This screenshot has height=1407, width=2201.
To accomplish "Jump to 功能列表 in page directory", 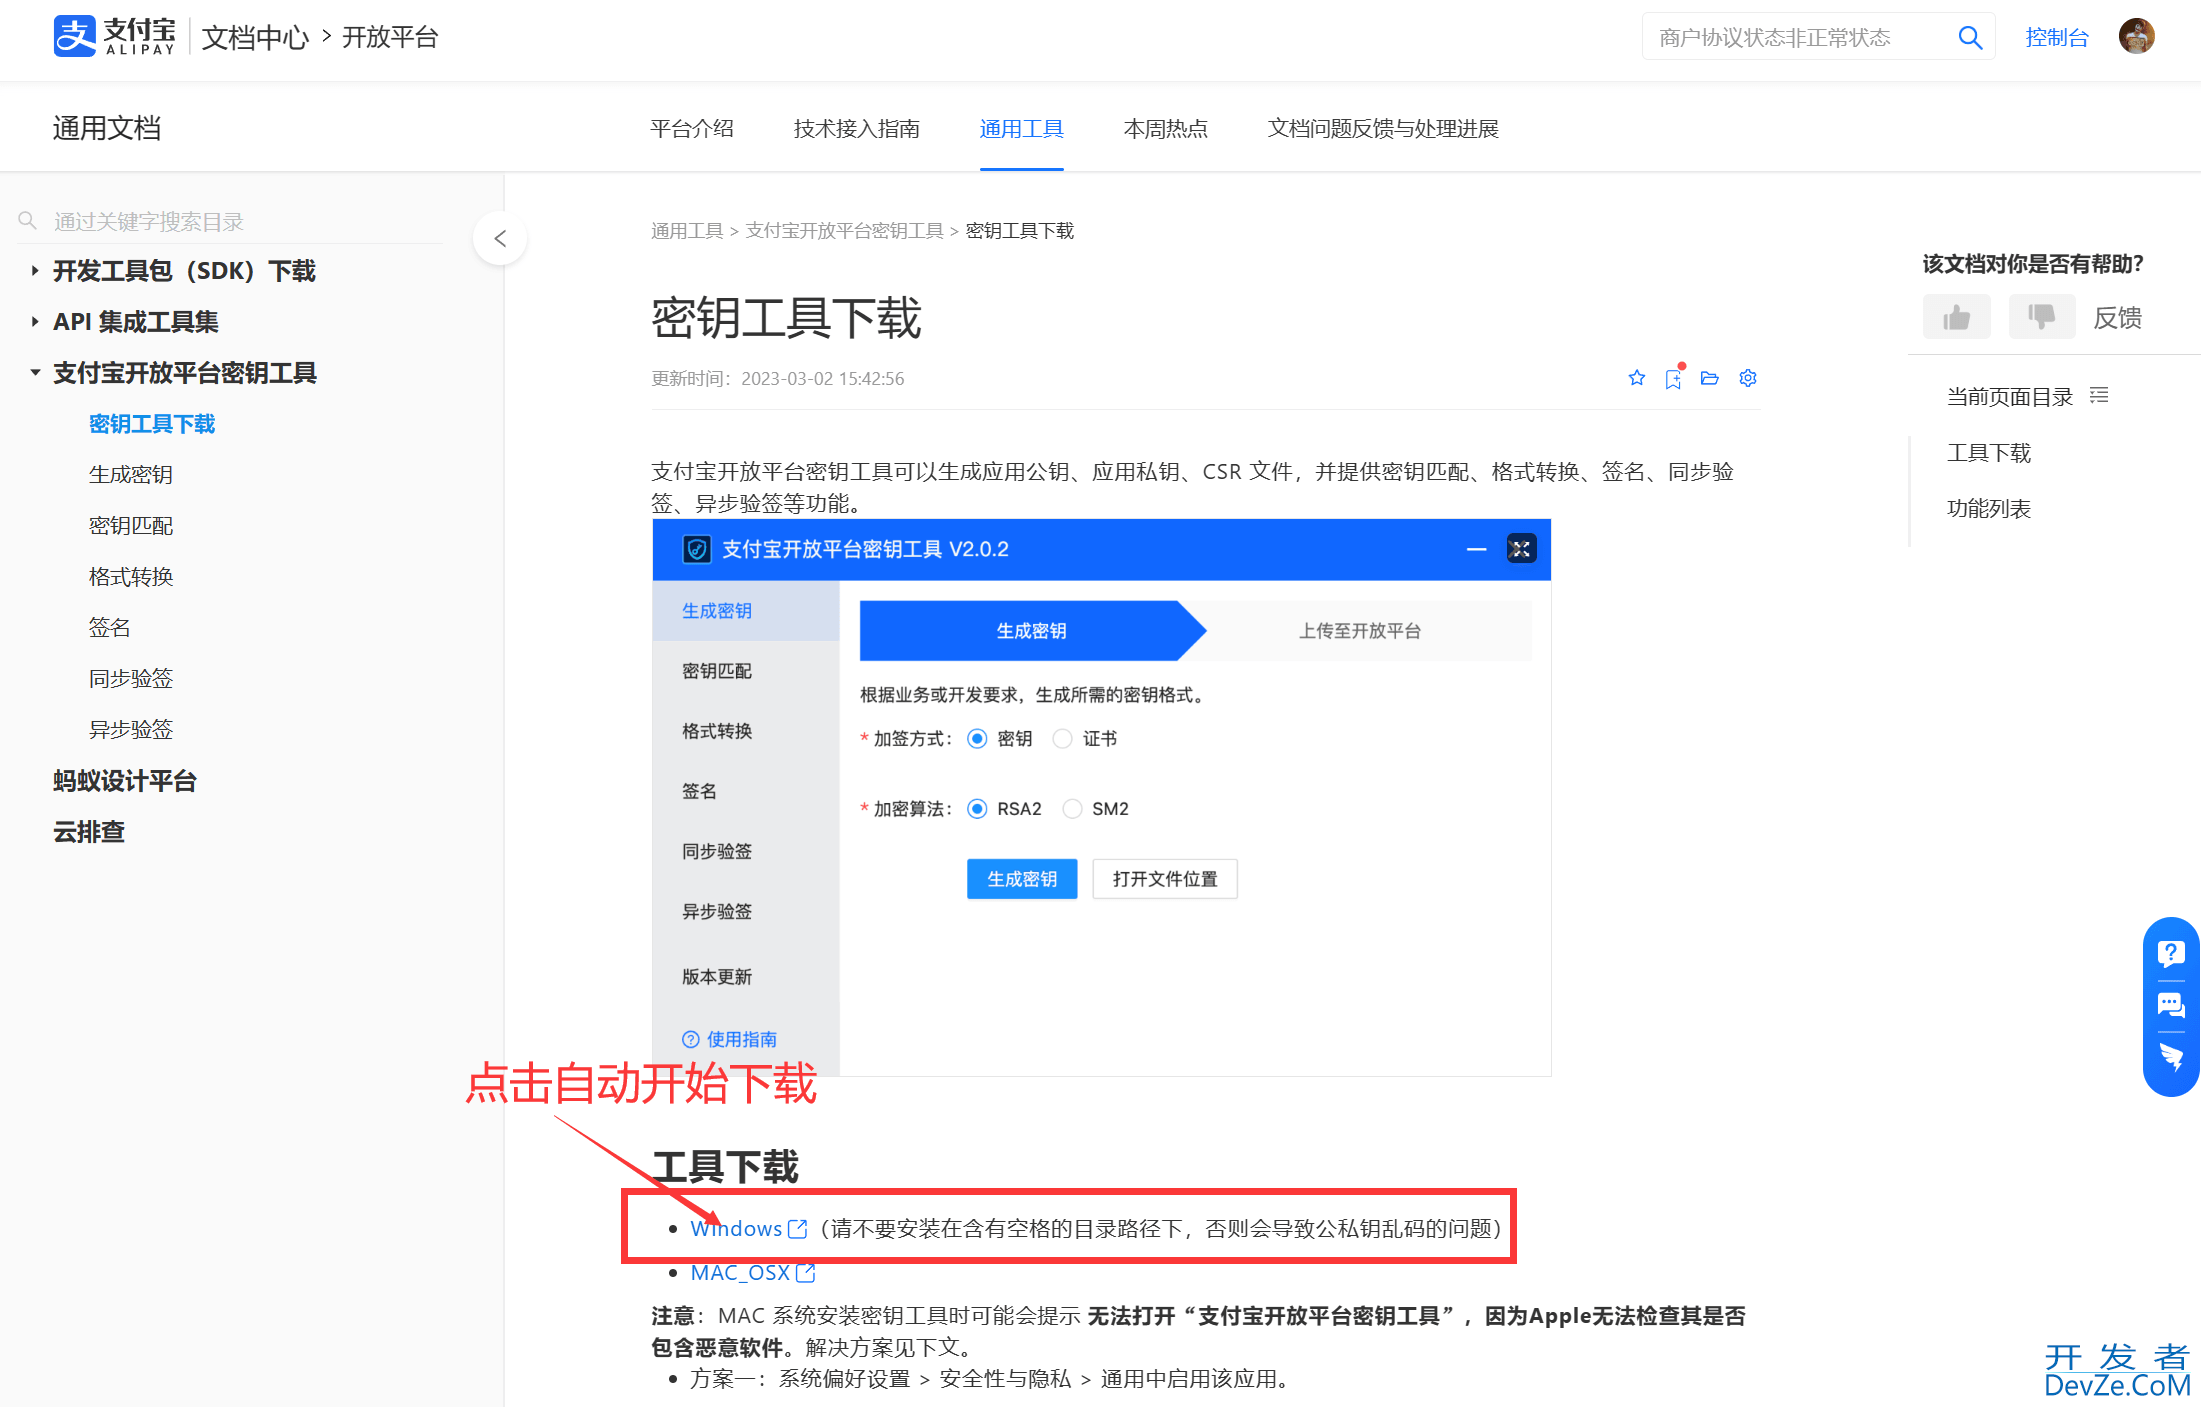I will click(x=1989, y=509).
